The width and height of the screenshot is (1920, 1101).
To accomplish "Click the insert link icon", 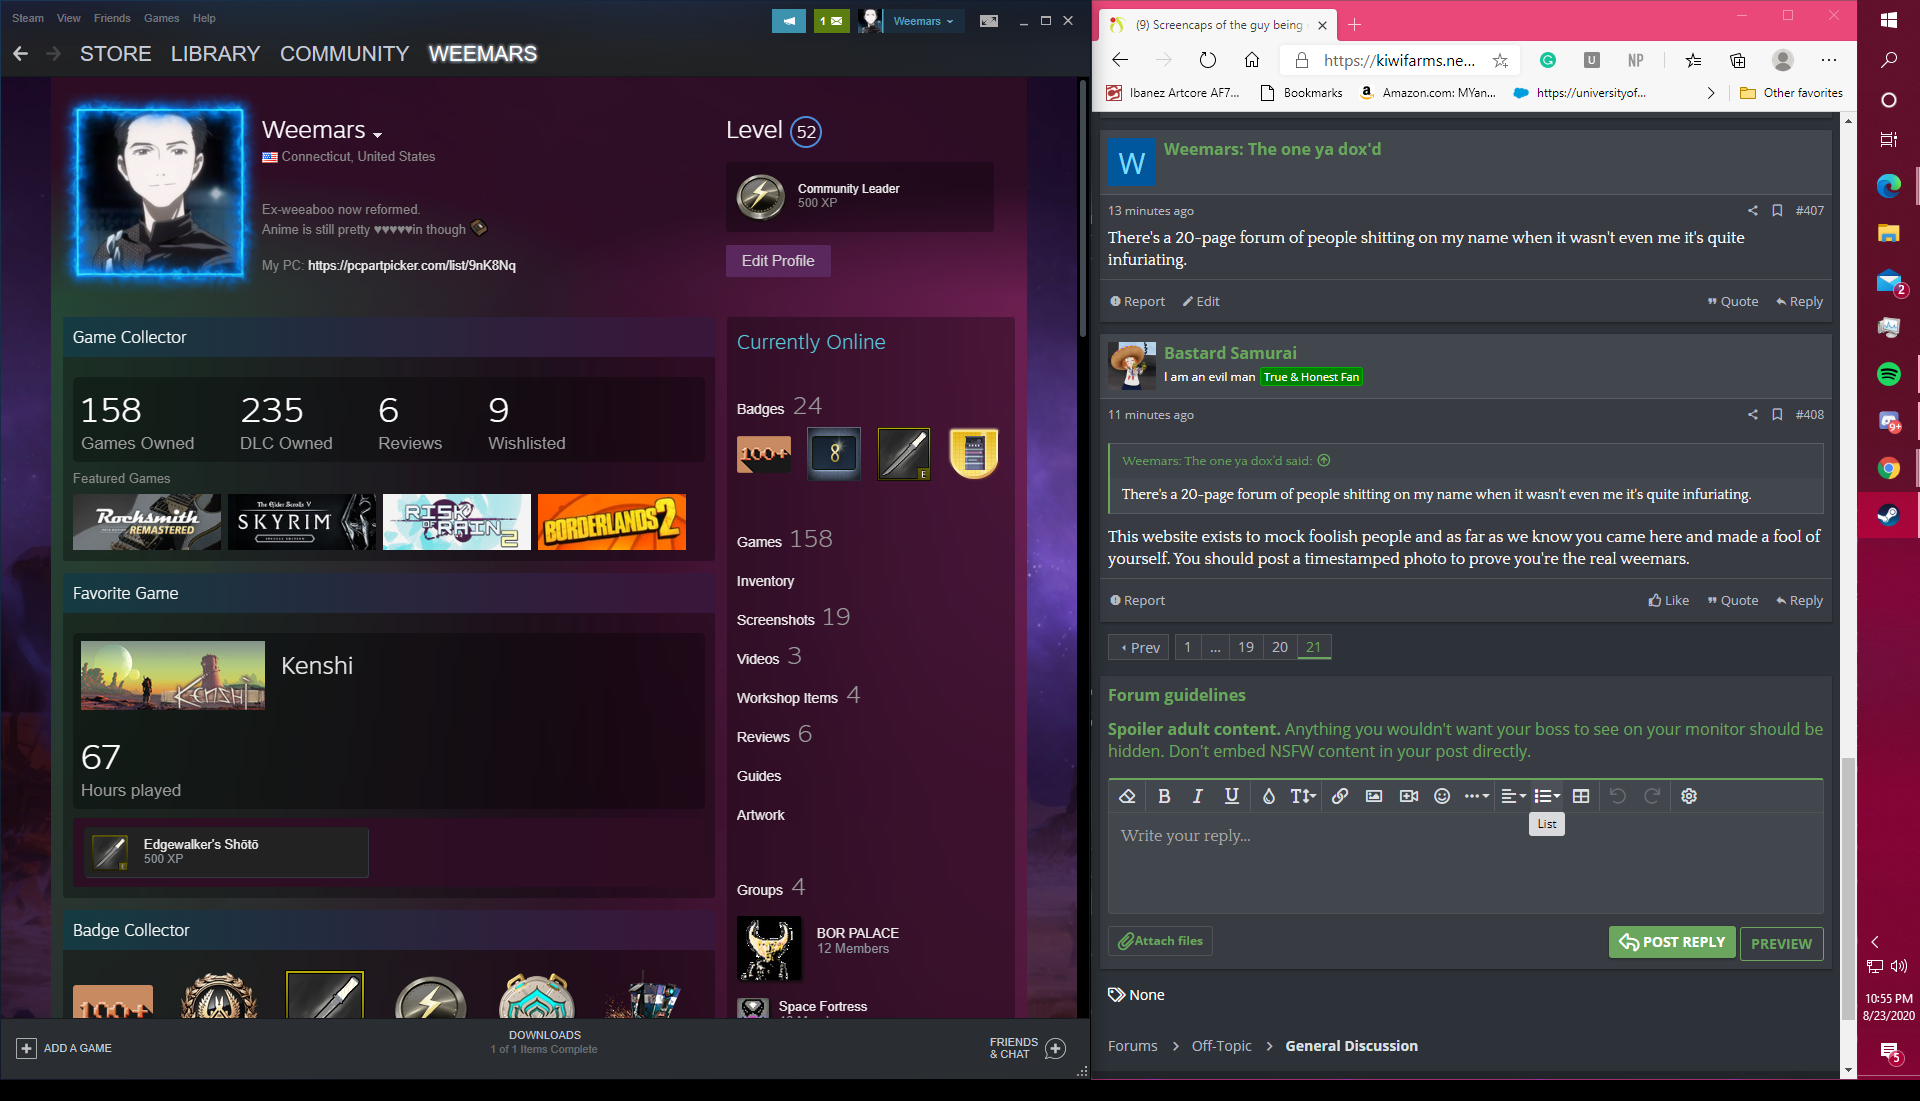I will click(x=1340, y=796).
